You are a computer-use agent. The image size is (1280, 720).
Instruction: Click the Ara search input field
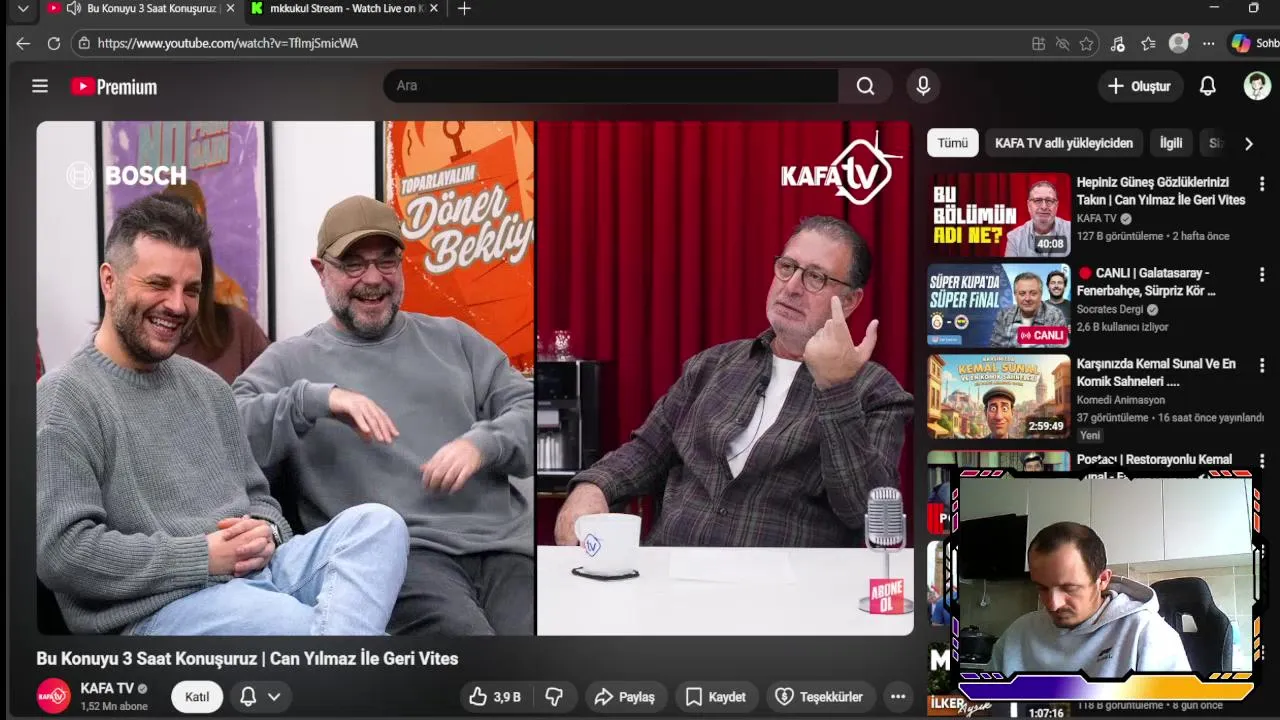pos(610,86)
